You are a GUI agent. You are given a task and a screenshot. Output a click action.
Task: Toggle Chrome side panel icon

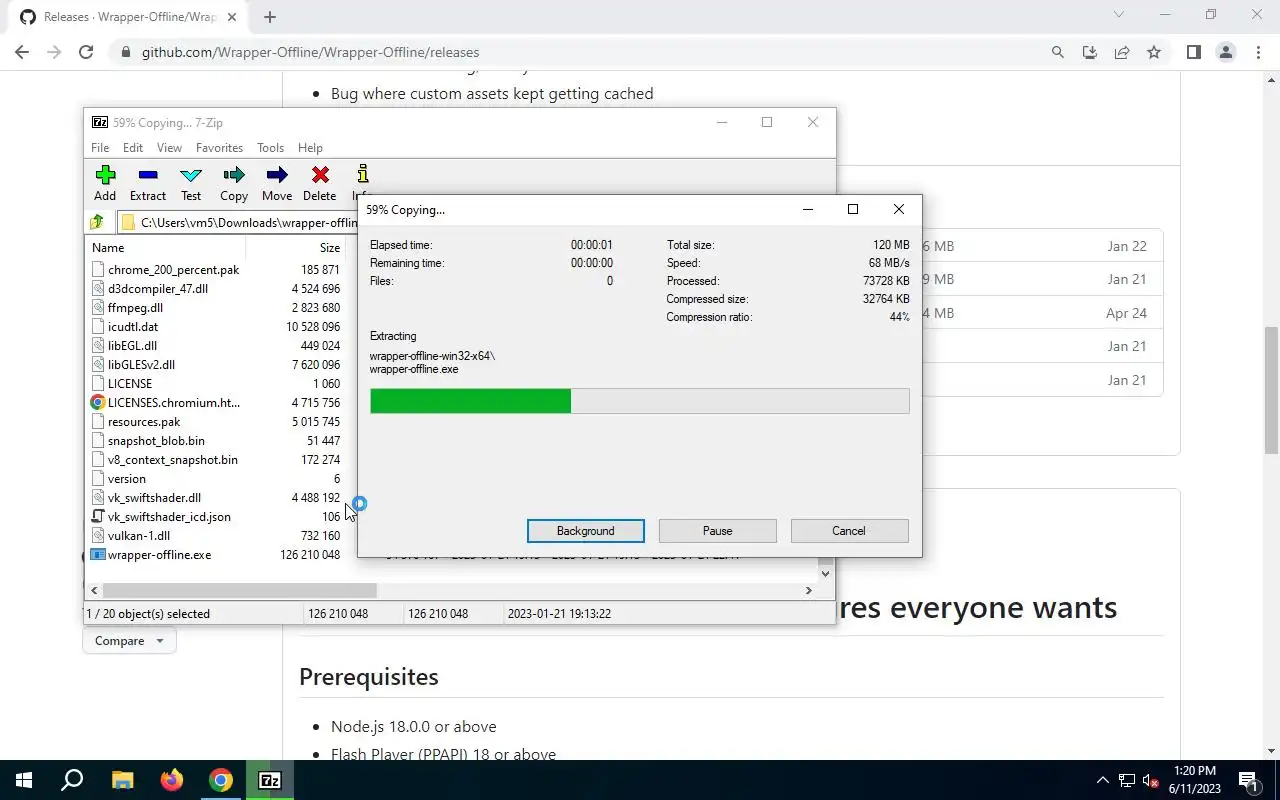(x=1193, y=52)
